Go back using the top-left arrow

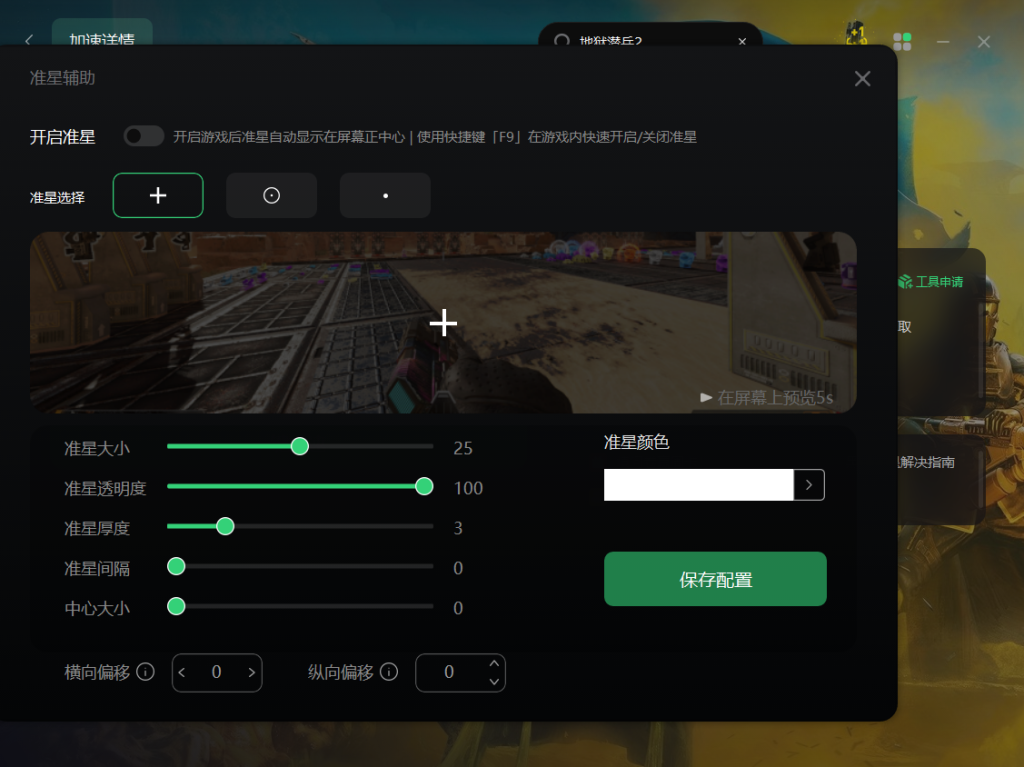[x=28, y=41]
